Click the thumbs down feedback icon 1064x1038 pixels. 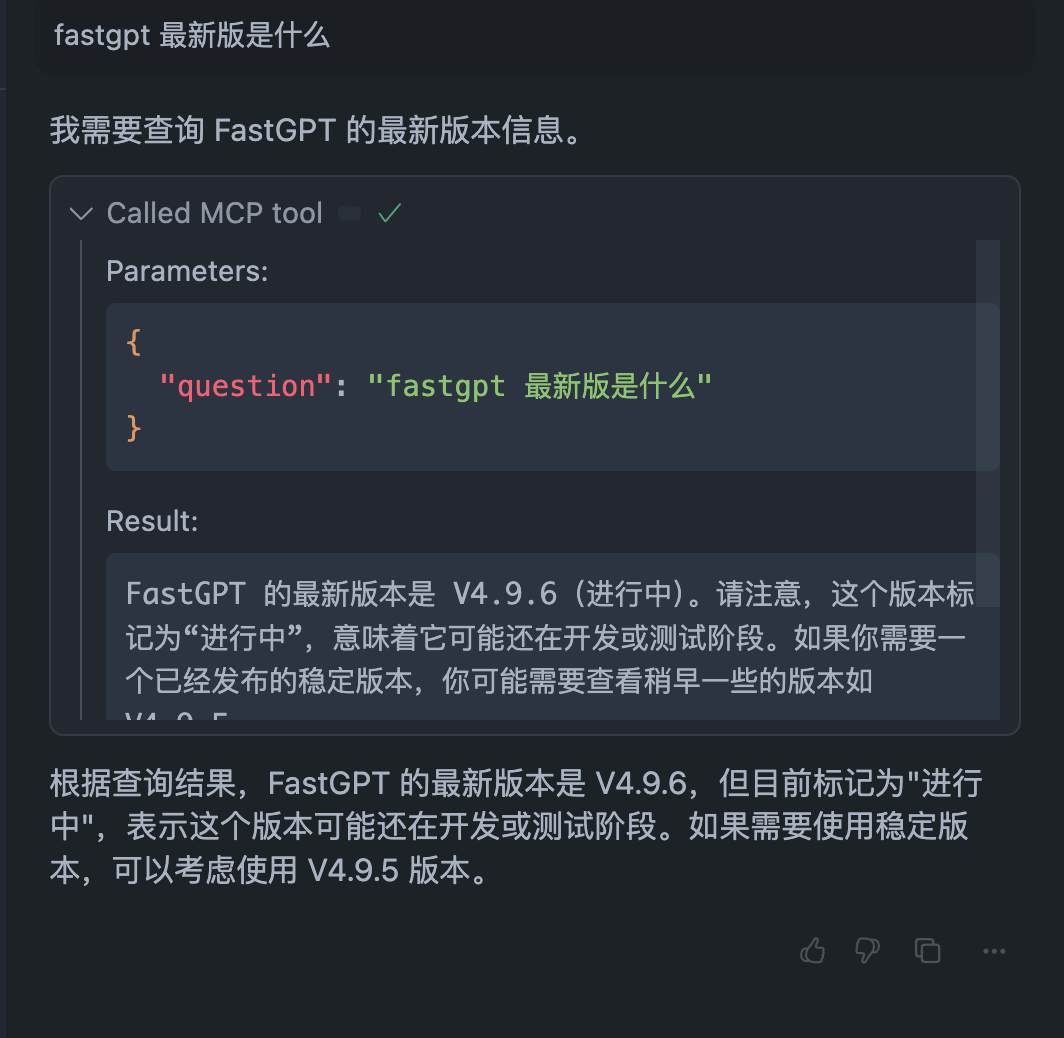(867, 950)
